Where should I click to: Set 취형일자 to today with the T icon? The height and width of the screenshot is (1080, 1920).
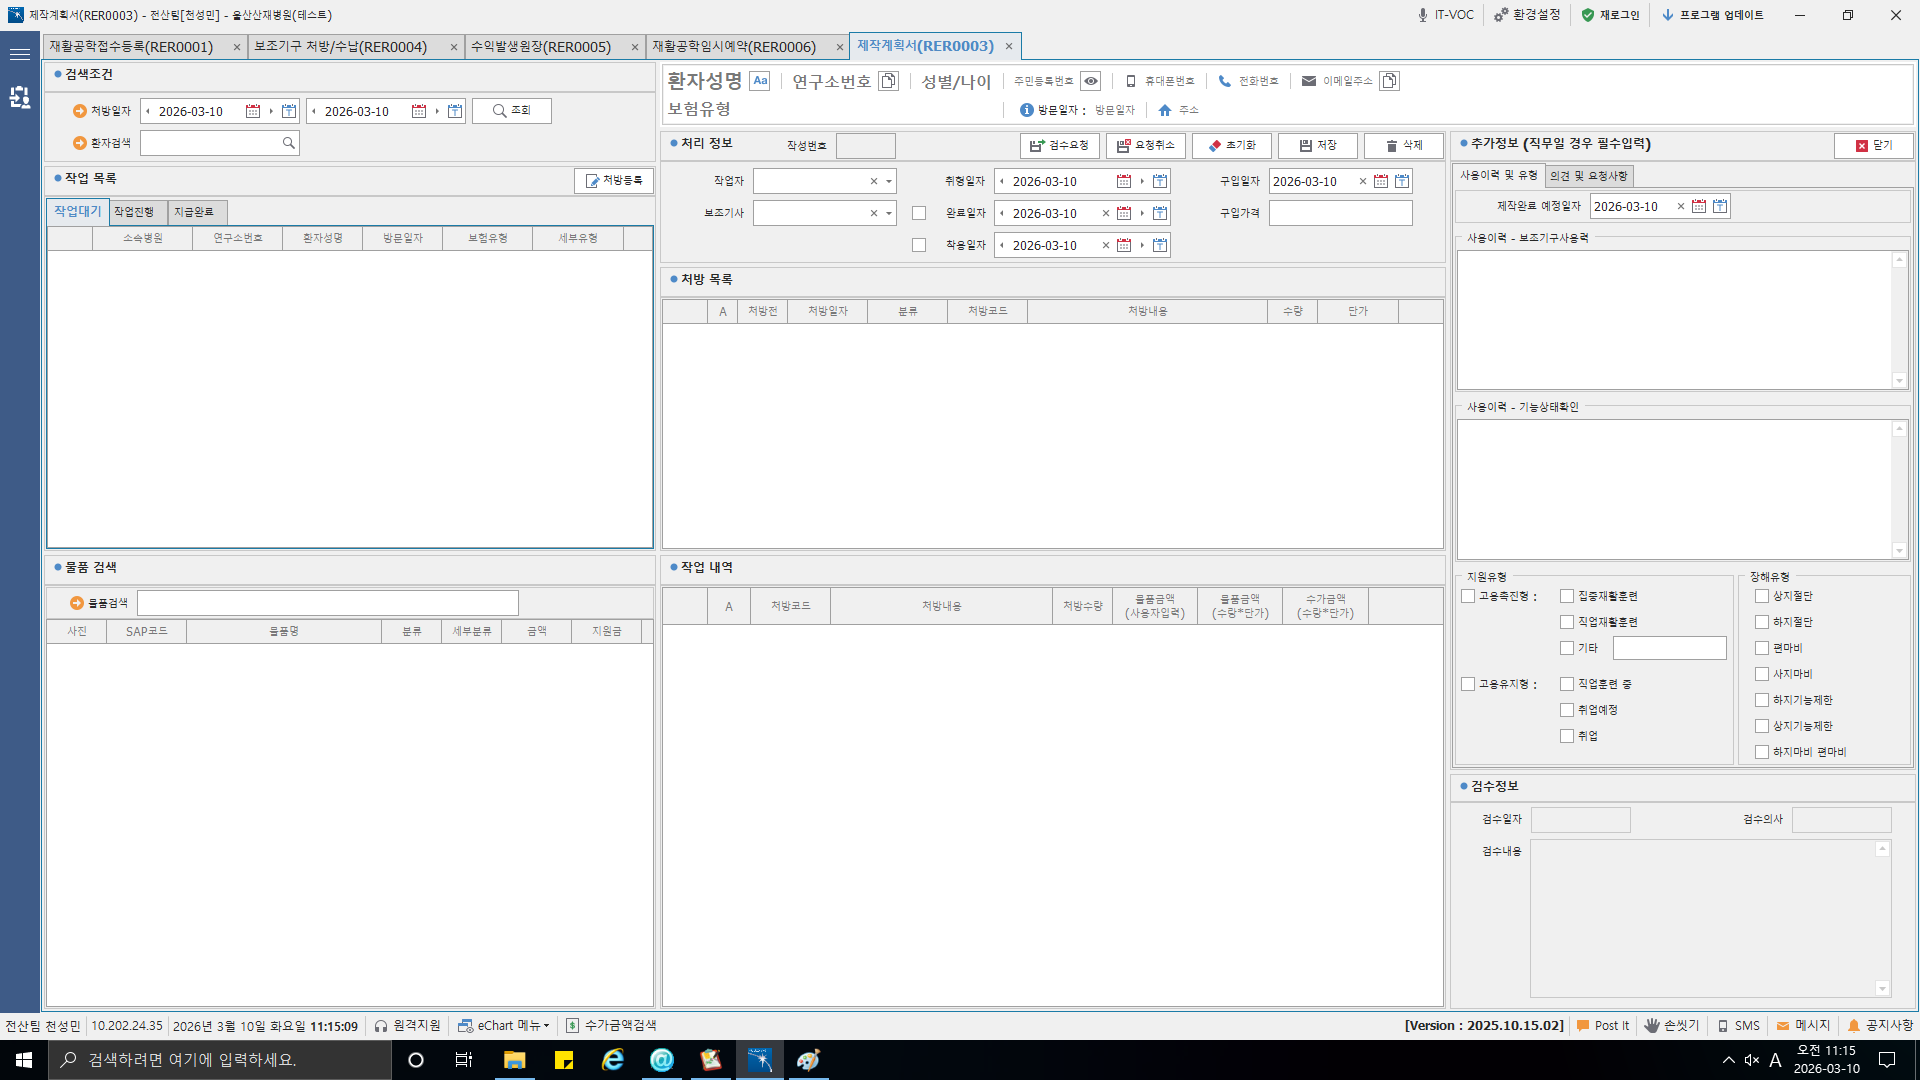click(x=1160, y=181)
